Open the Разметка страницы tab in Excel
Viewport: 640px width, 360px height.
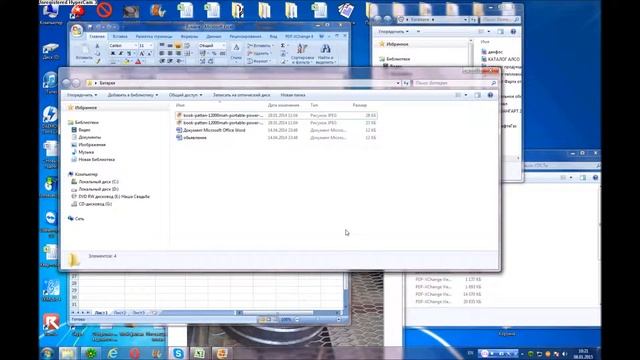(154, 36)
